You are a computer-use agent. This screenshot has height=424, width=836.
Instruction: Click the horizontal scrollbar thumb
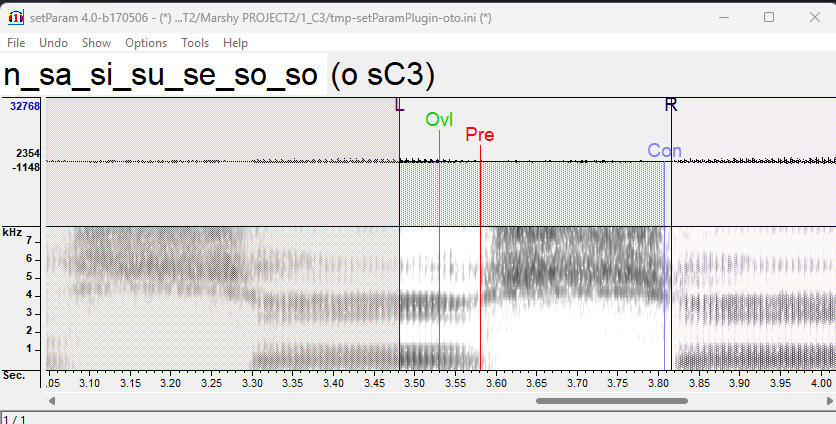(612, 401)
